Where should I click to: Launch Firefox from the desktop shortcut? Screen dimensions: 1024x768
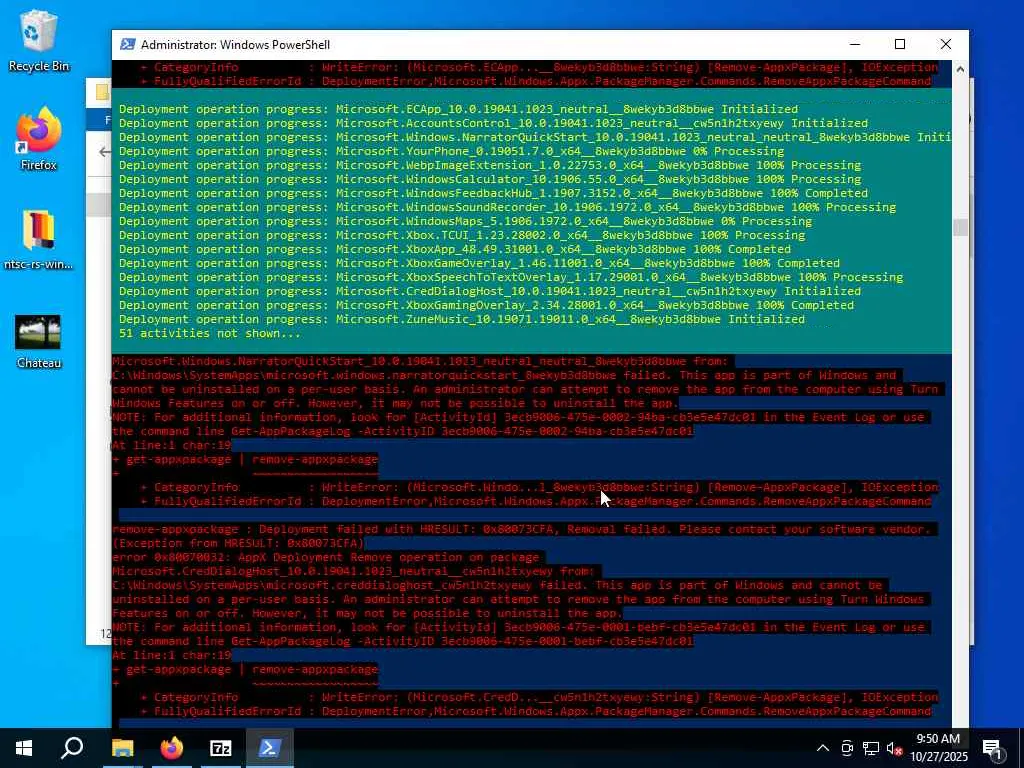click(x=38, y=138)
